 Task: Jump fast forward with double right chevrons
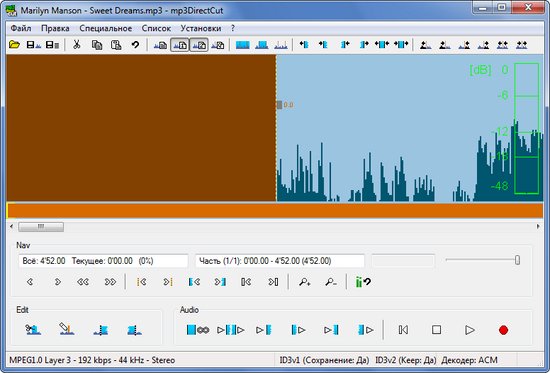tap(110, 281)
